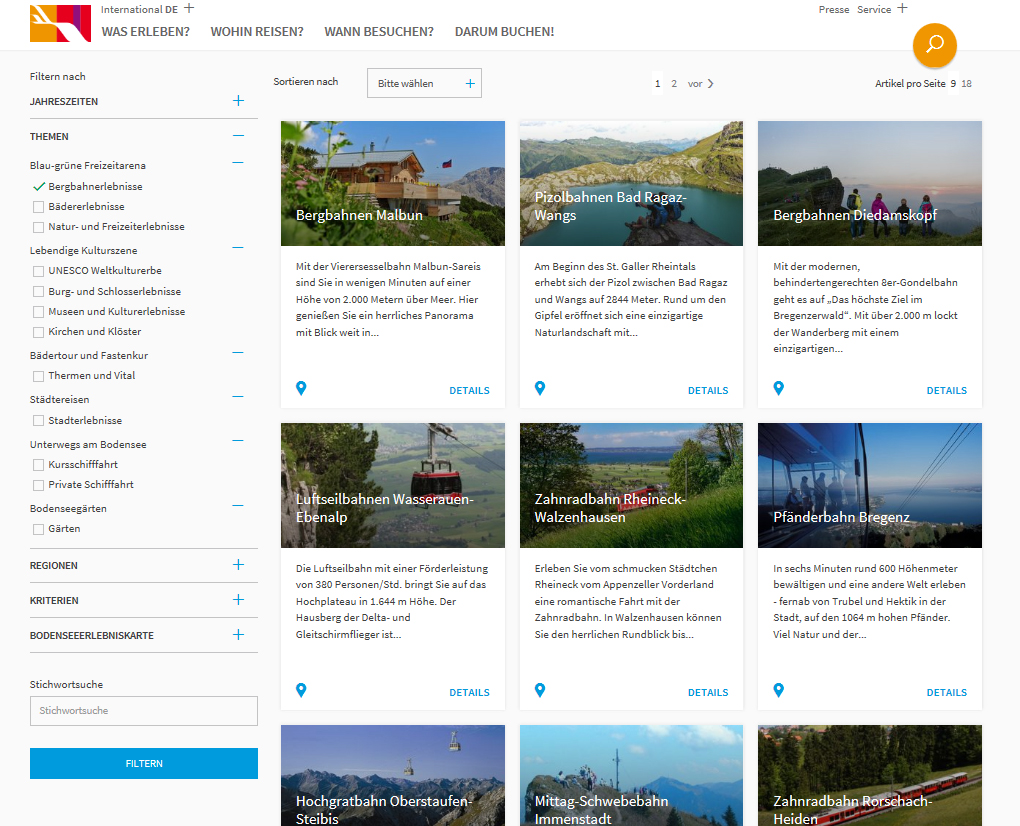The height and width of the screenshot is (826, 1020).
Task: Enable the UNESCO Weltkulturerbe checkbox
Action: [39, 271]
